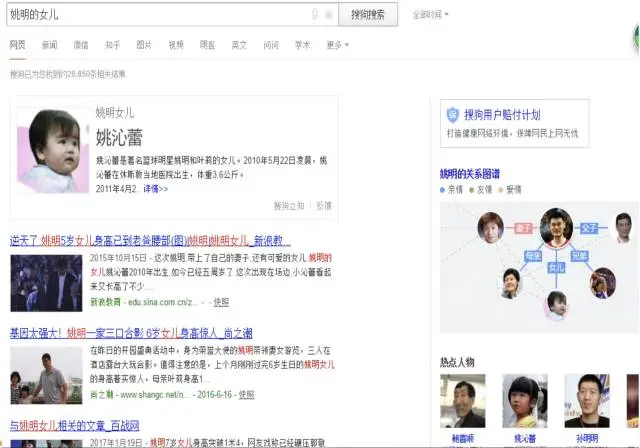Open 快照 for the edu.sina.com.cn result
This screenshot has height=448, width=640.
point(221,302)
